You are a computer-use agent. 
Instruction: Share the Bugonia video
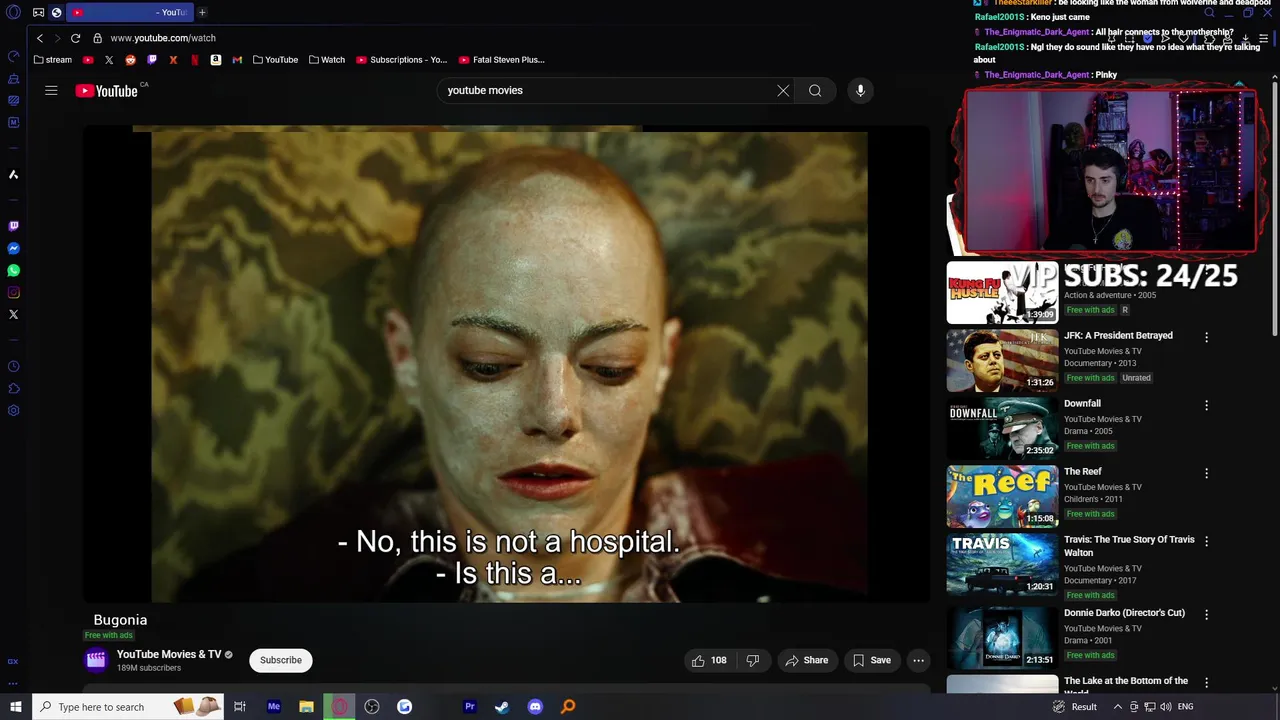pos(806,660)
